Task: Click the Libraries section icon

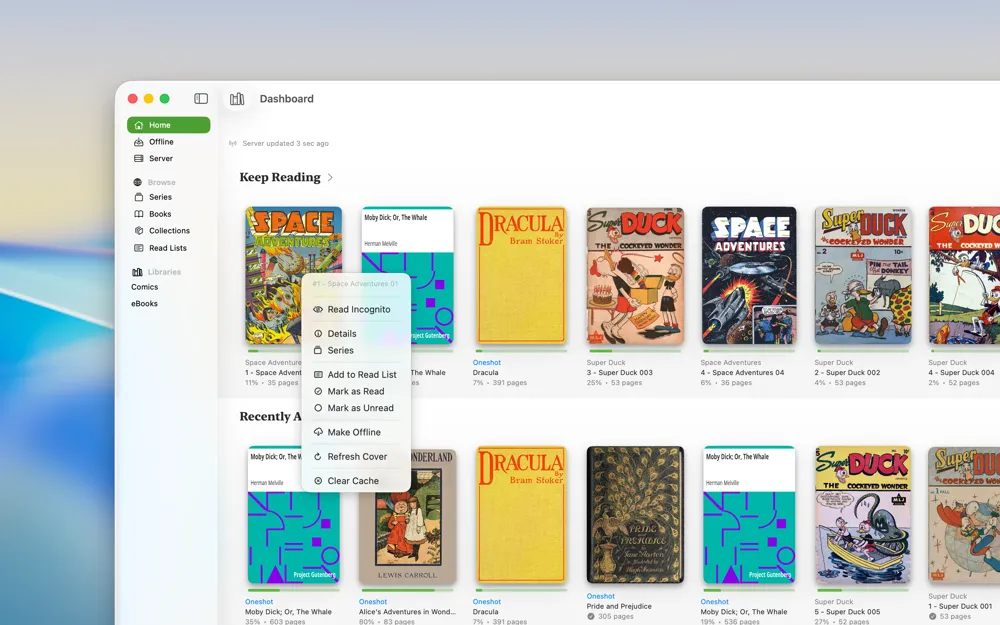Action: 137,272
